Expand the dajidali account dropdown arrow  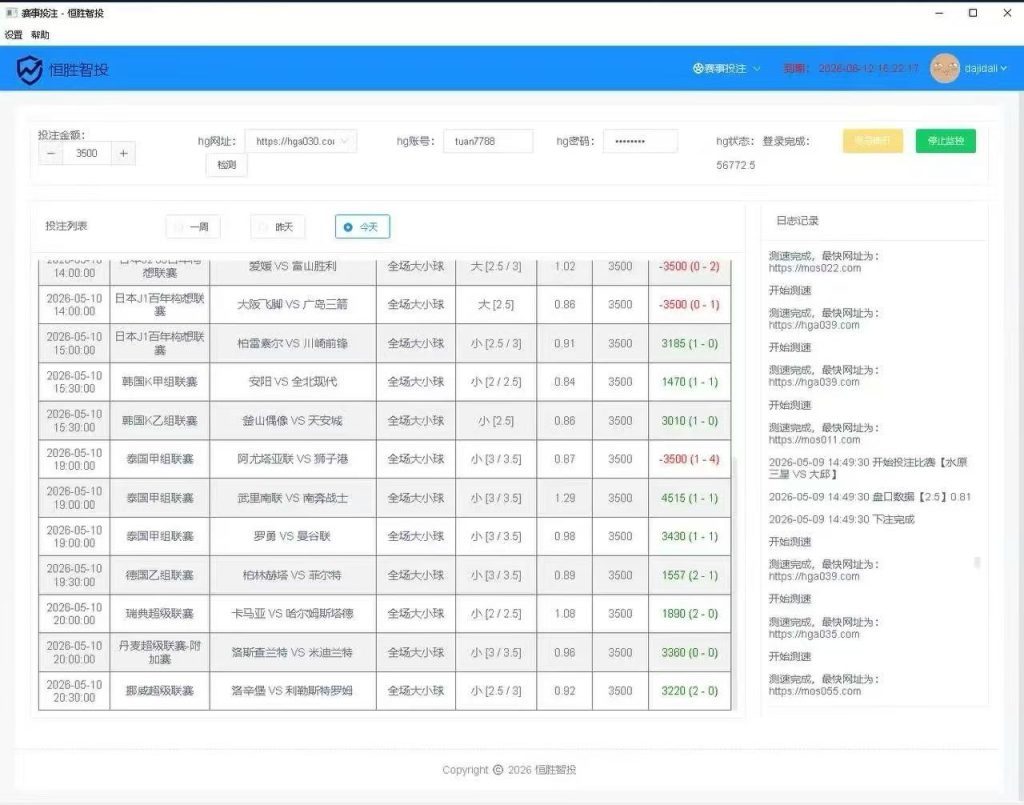point(1004,68)
